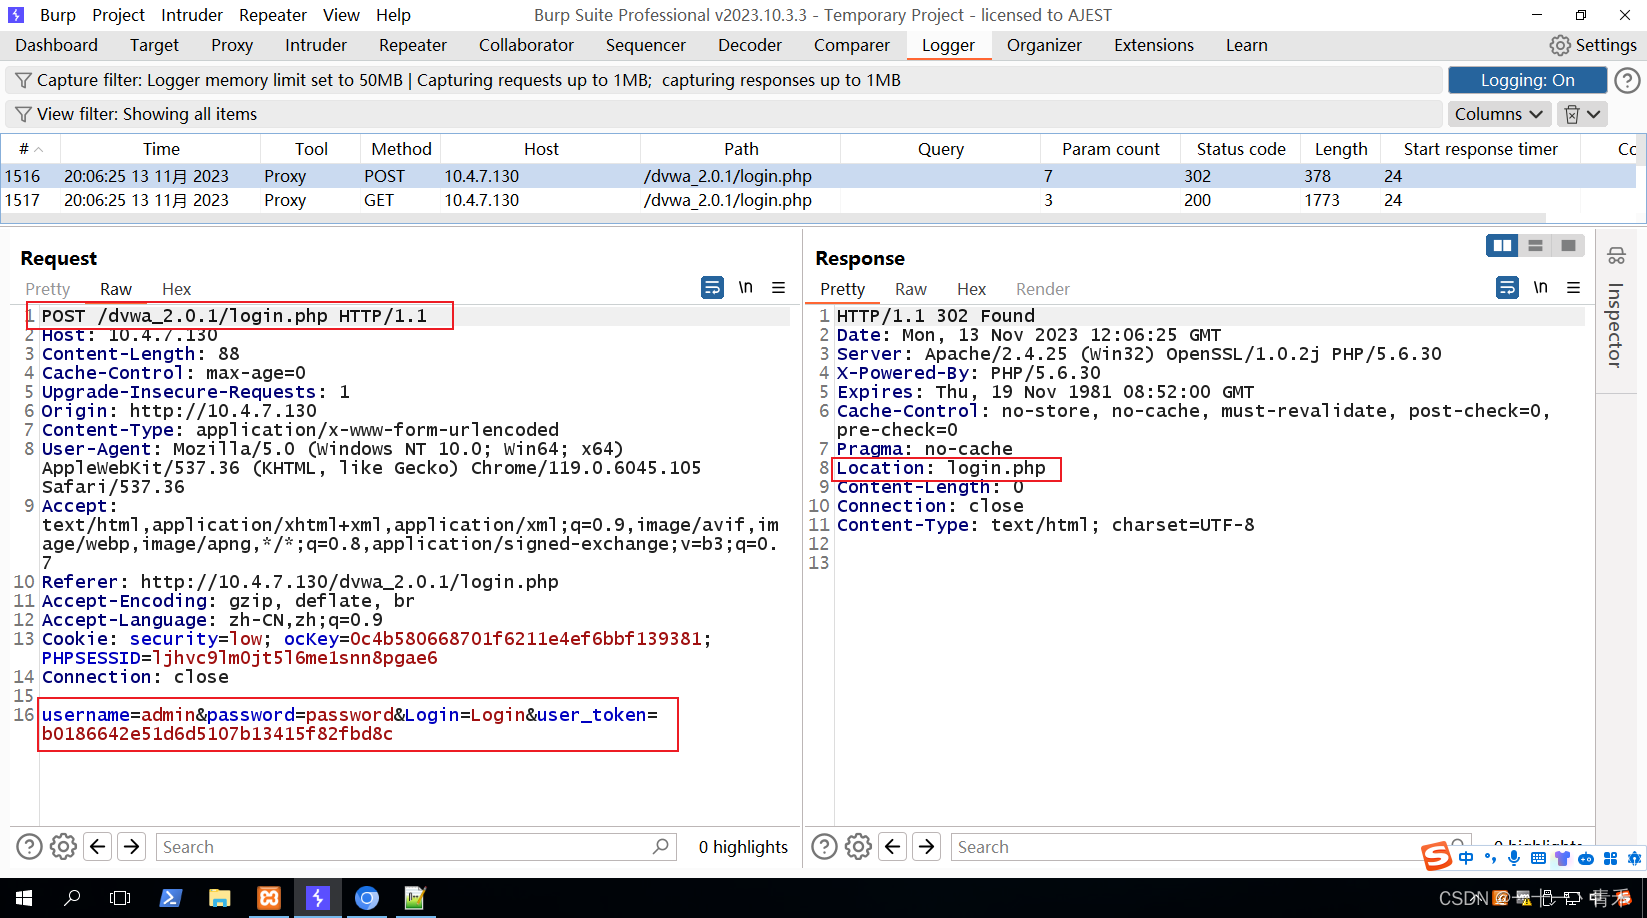This screenshot has width=1647, height=918.
Task: Open the Inspector panel icon
Action: tap(1616, 256)
